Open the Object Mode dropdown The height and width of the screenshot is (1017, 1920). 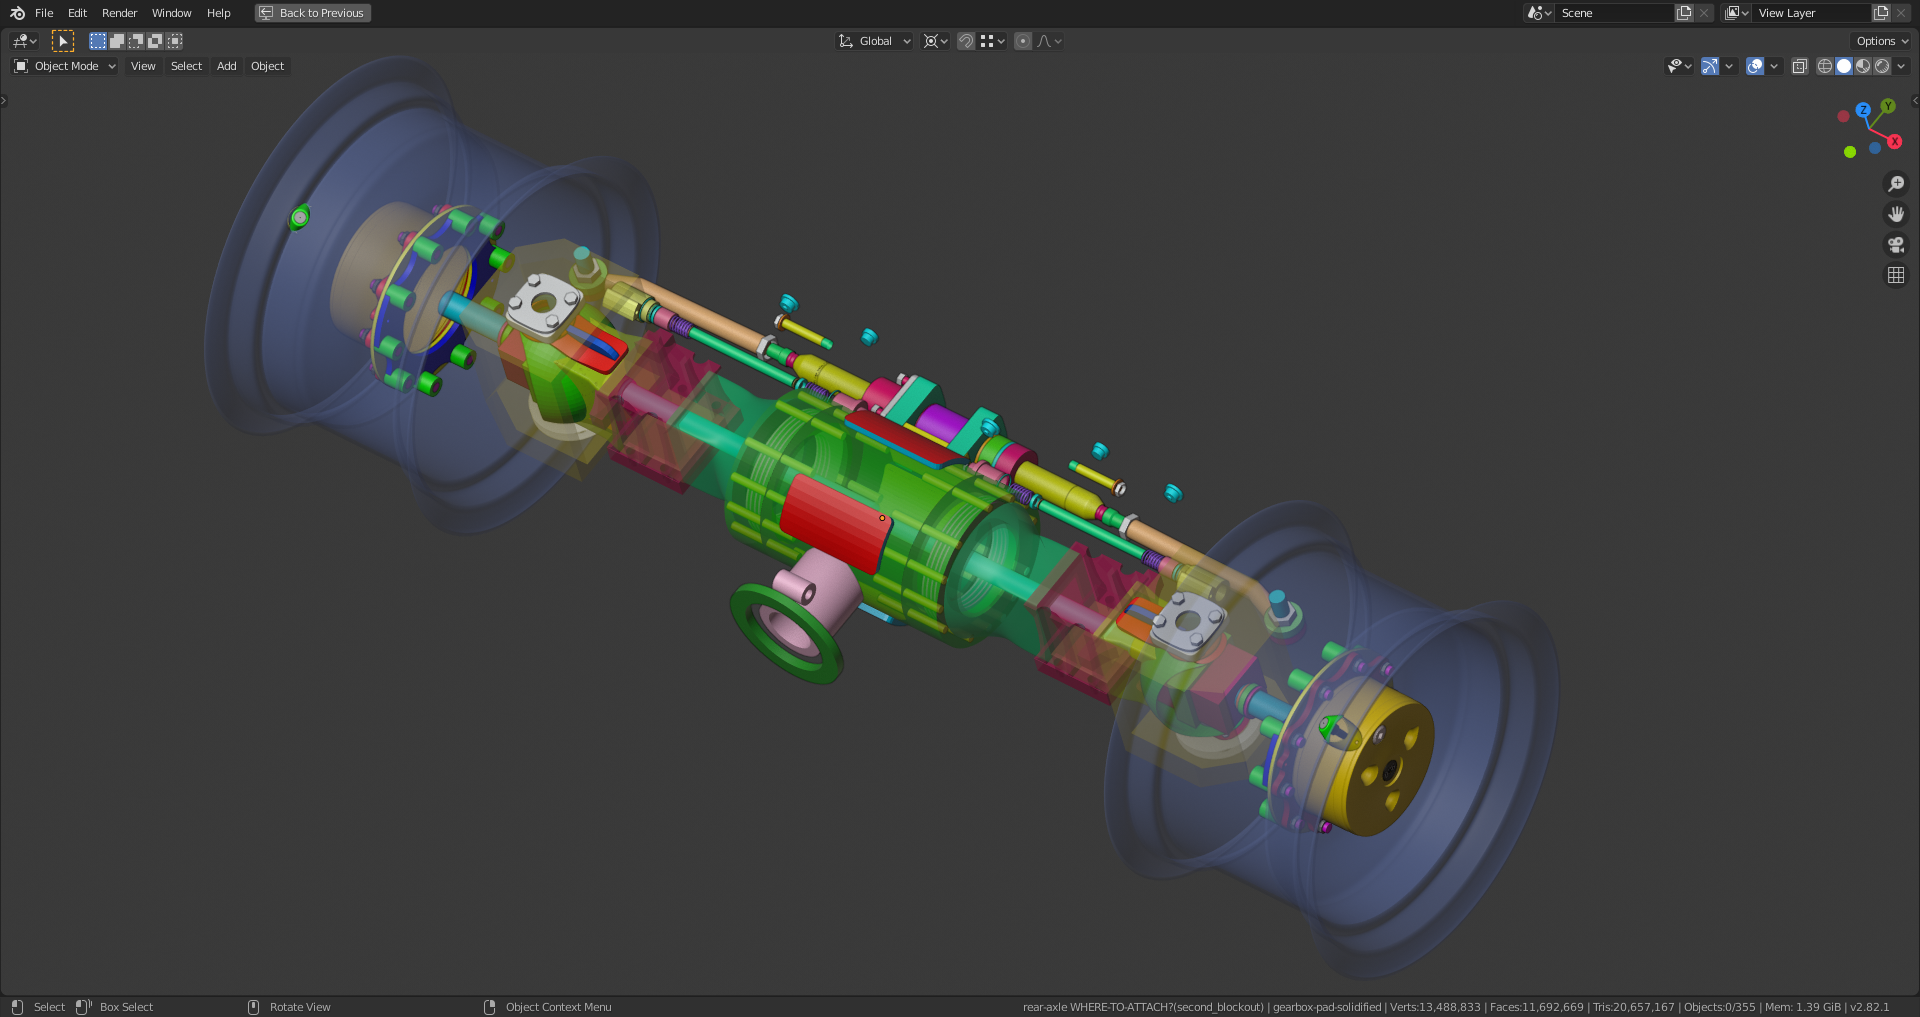coord(65,66)
